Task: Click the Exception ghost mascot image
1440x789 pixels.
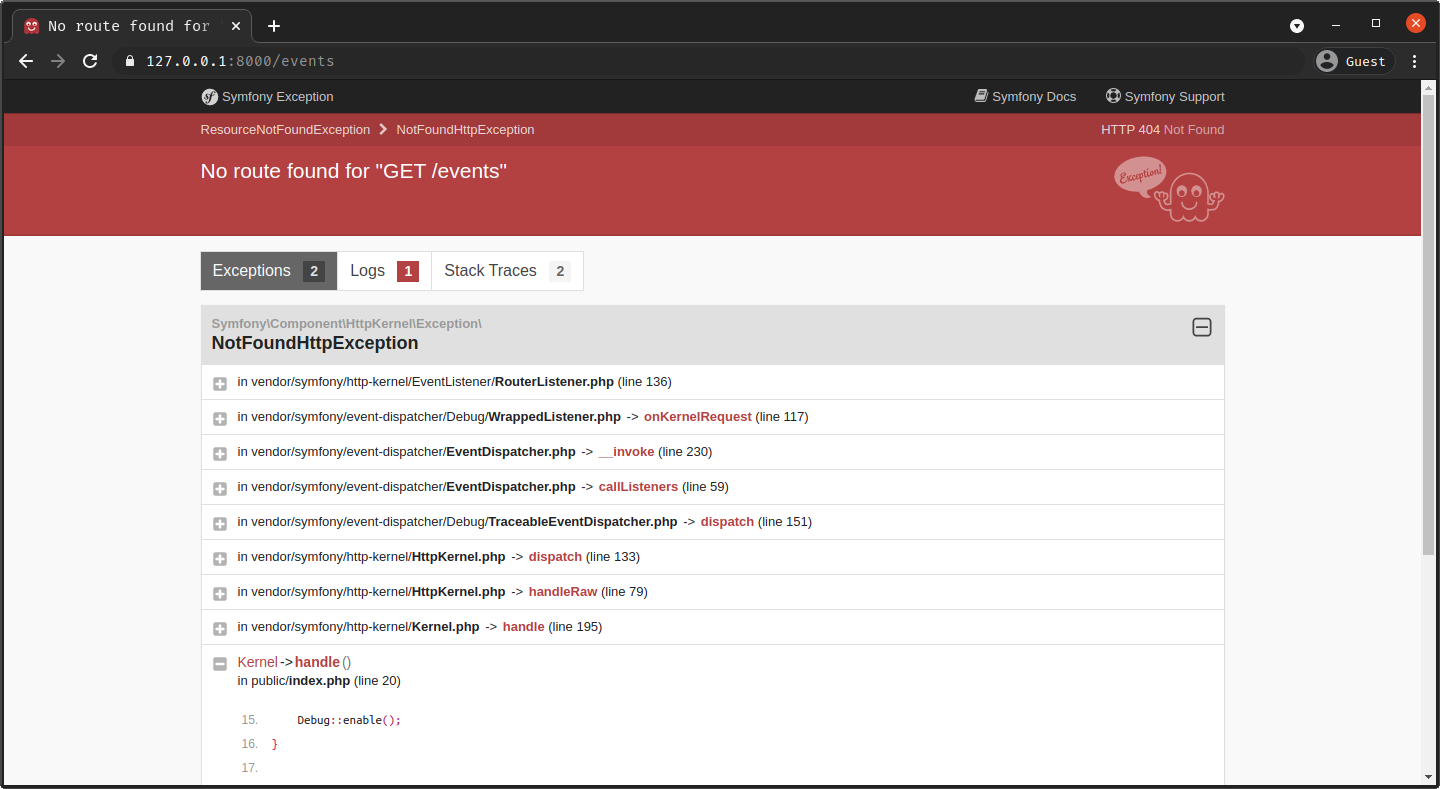Action: tap(1168, 189)
